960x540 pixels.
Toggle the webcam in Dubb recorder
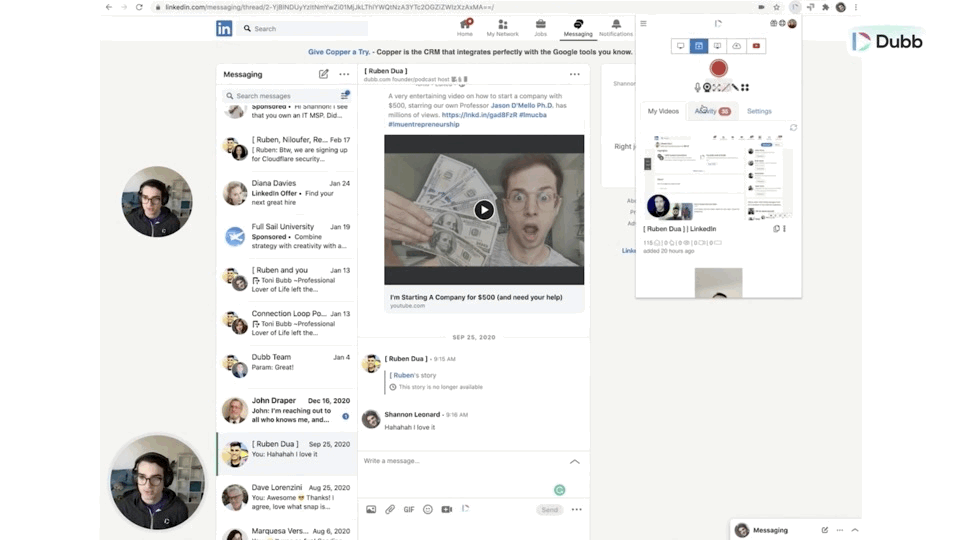(x=707, y=88)
